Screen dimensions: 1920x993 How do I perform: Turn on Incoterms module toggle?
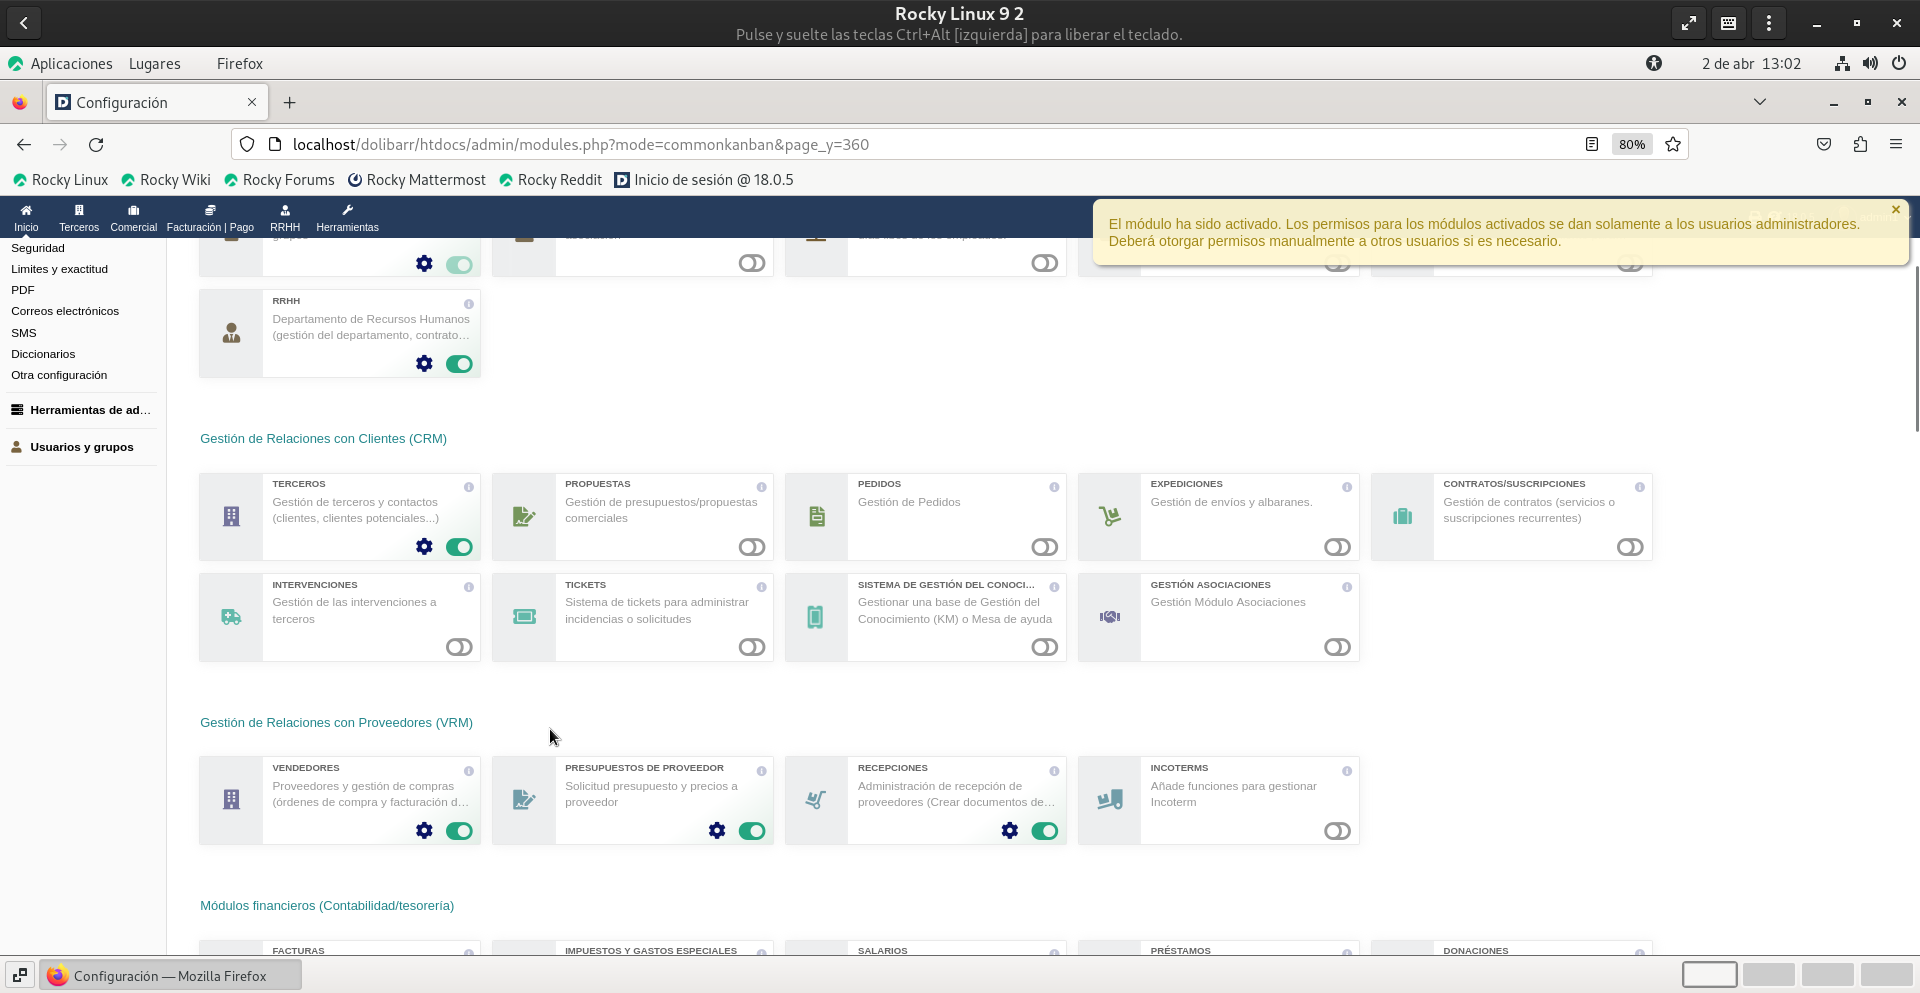[x=1336, y=831]
